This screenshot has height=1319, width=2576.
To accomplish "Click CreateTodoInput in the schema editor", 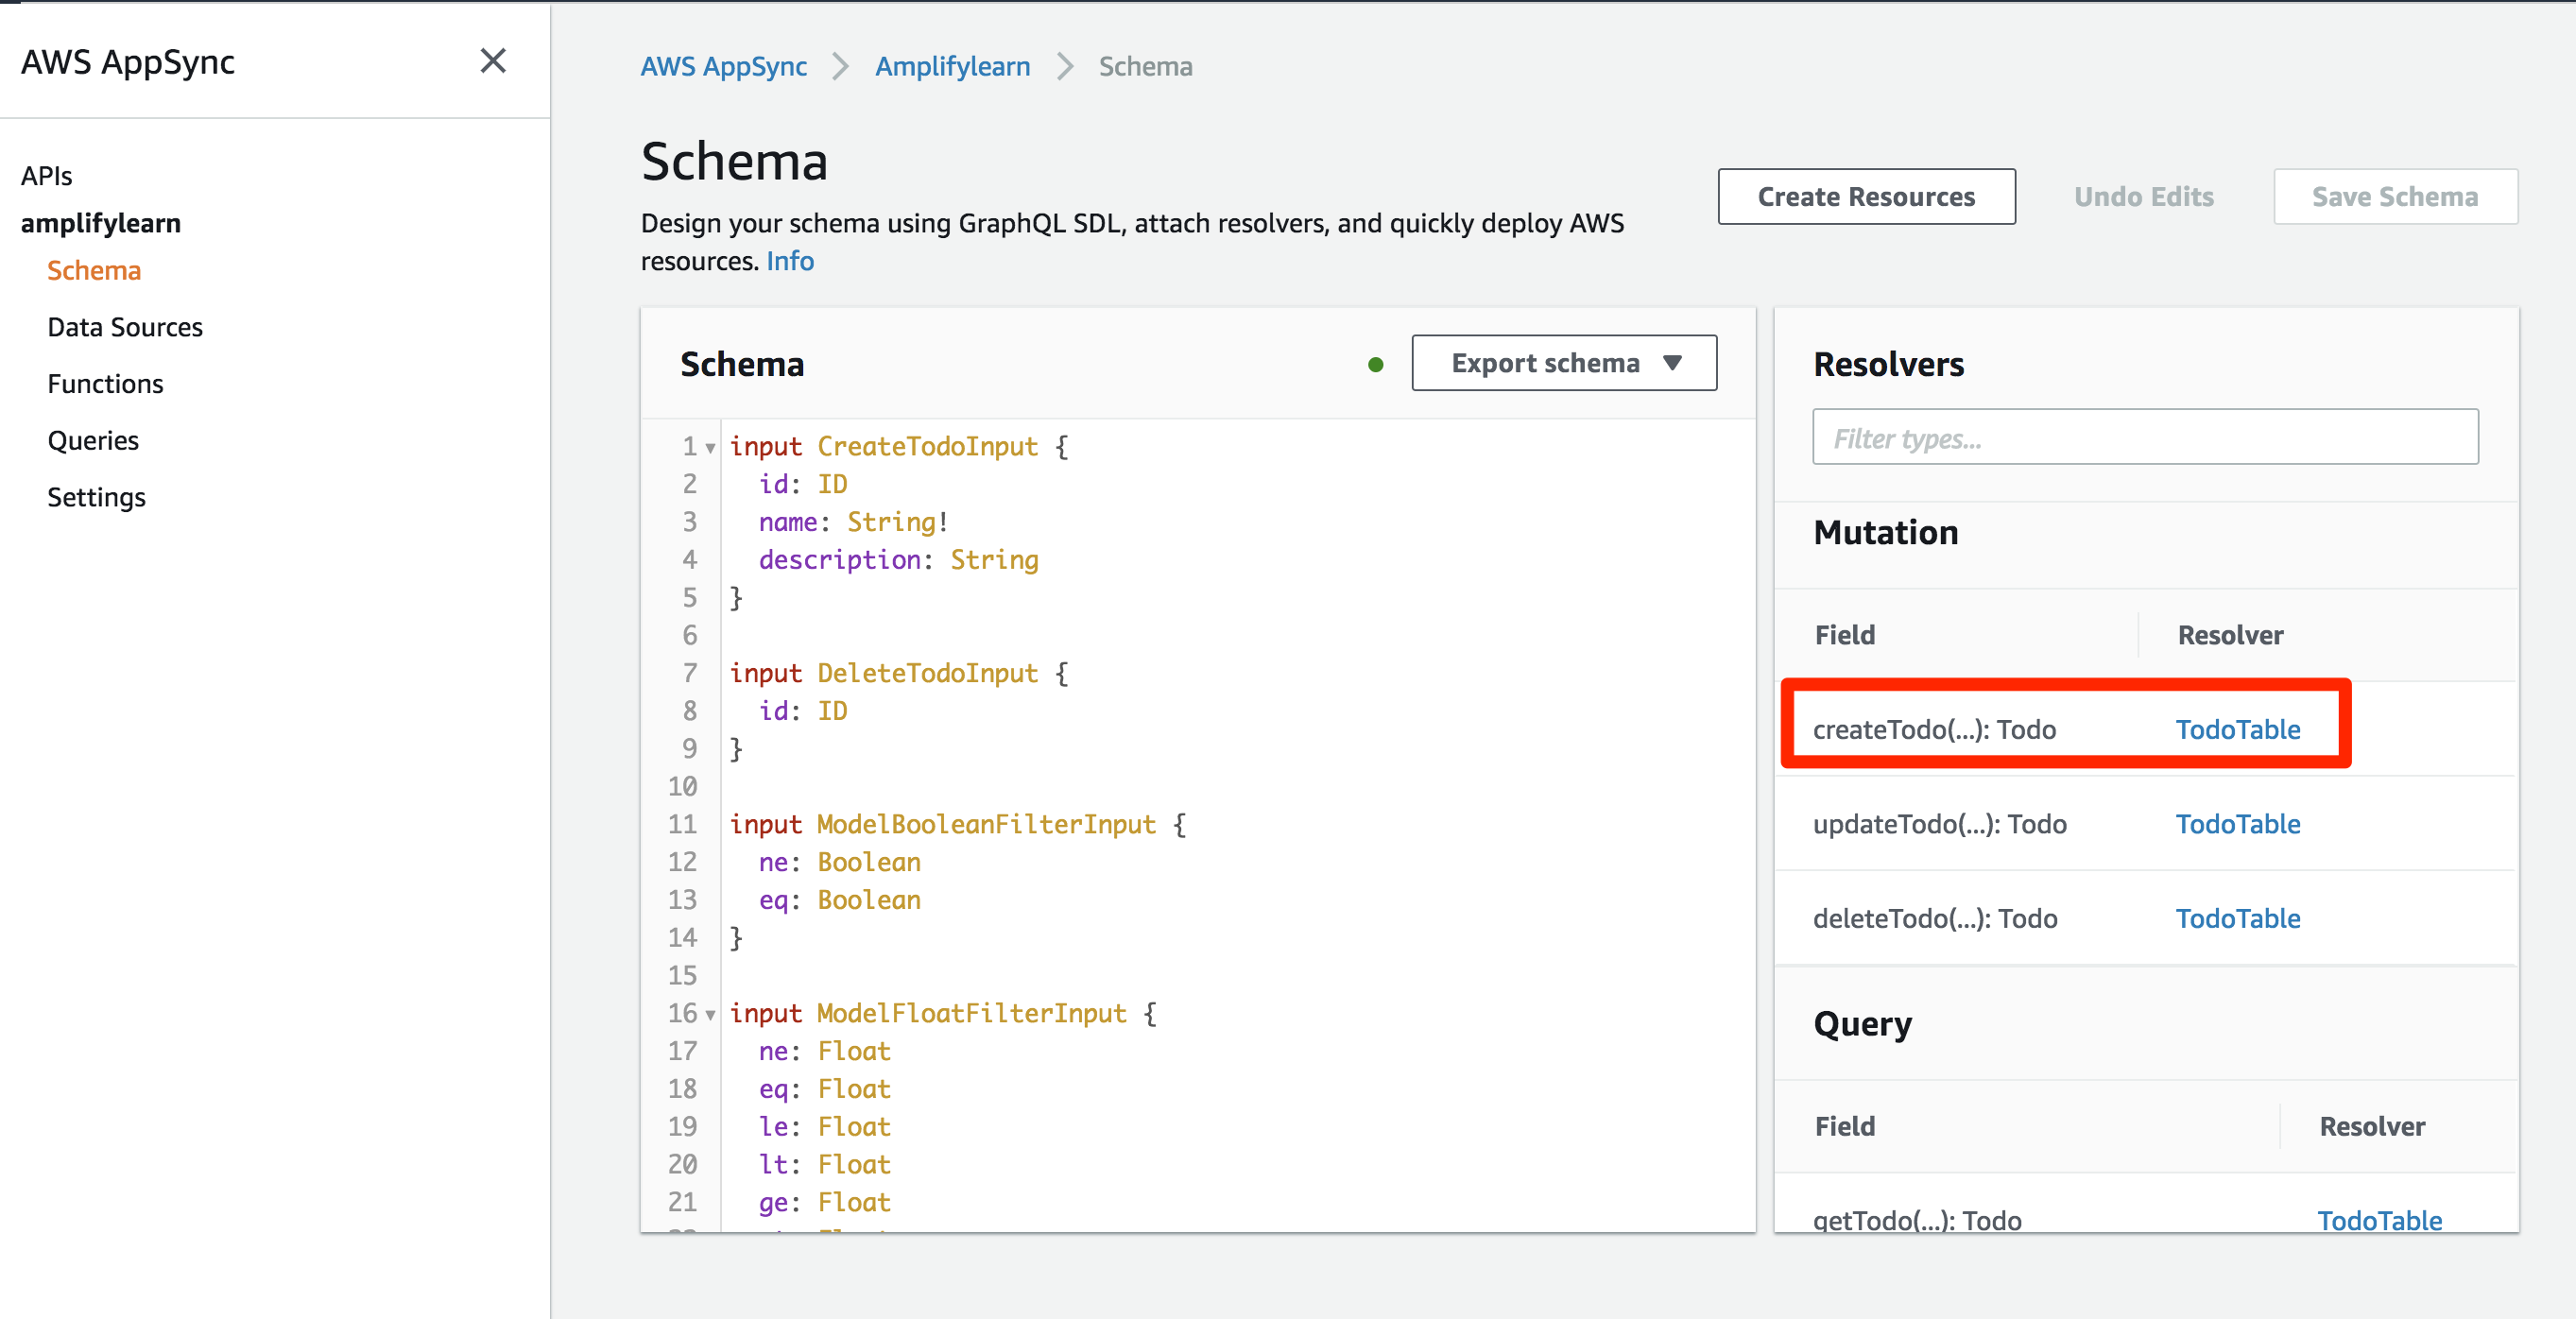I will pos(927,447).
